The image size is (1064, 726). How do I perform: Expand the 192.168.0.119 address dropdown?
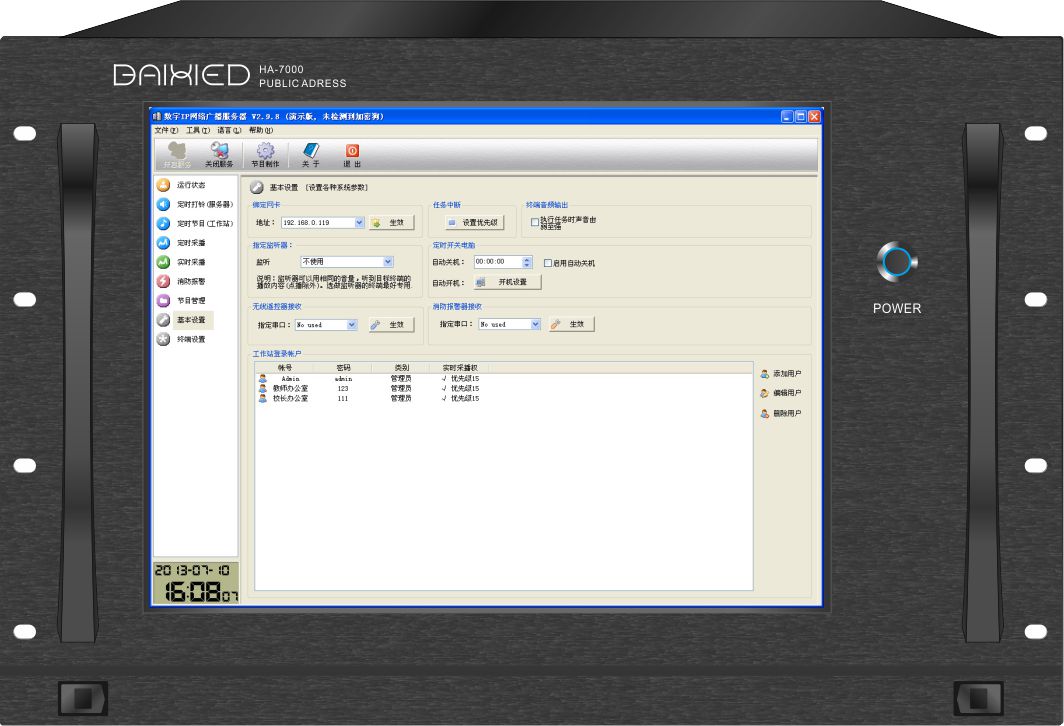pos(359,223)
